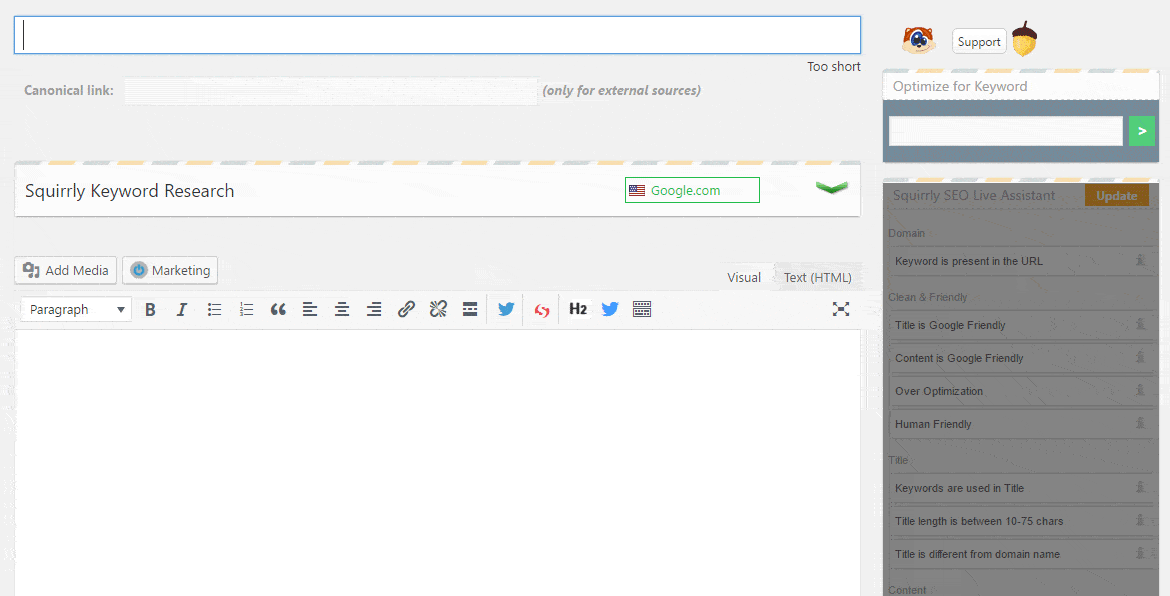Open distraction-free fullscreen mode

click(x=841, y=310)
